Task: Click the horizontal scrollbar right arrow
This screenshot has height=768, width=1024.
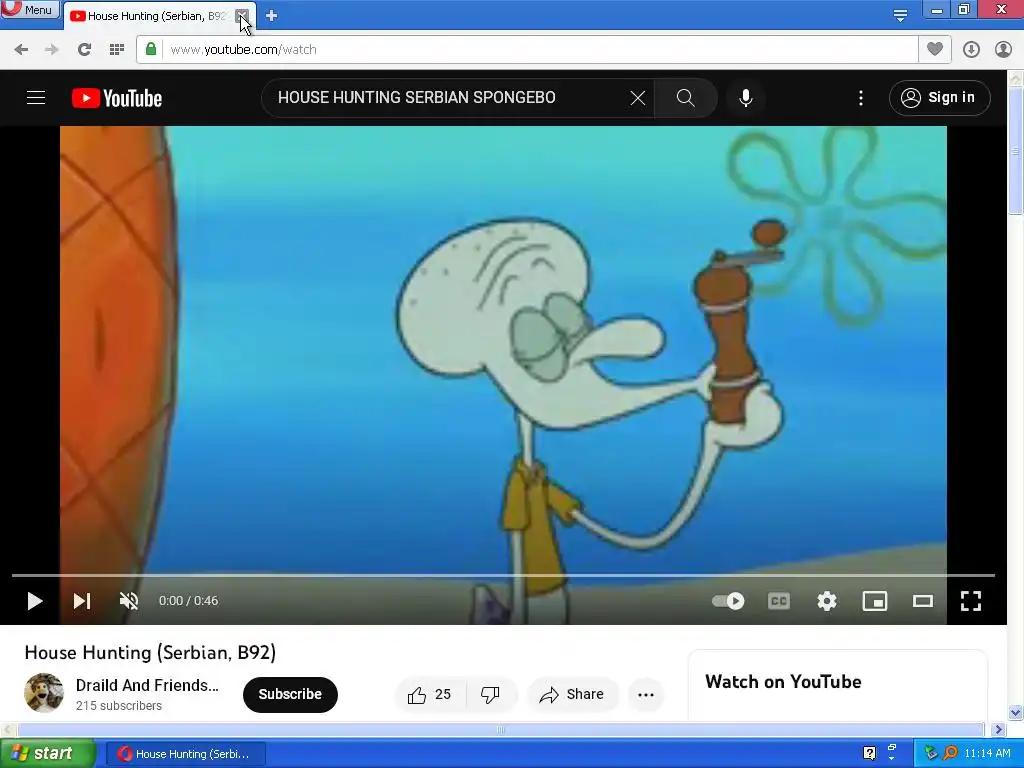Action: pyautogui.click(x=999, y=729)
